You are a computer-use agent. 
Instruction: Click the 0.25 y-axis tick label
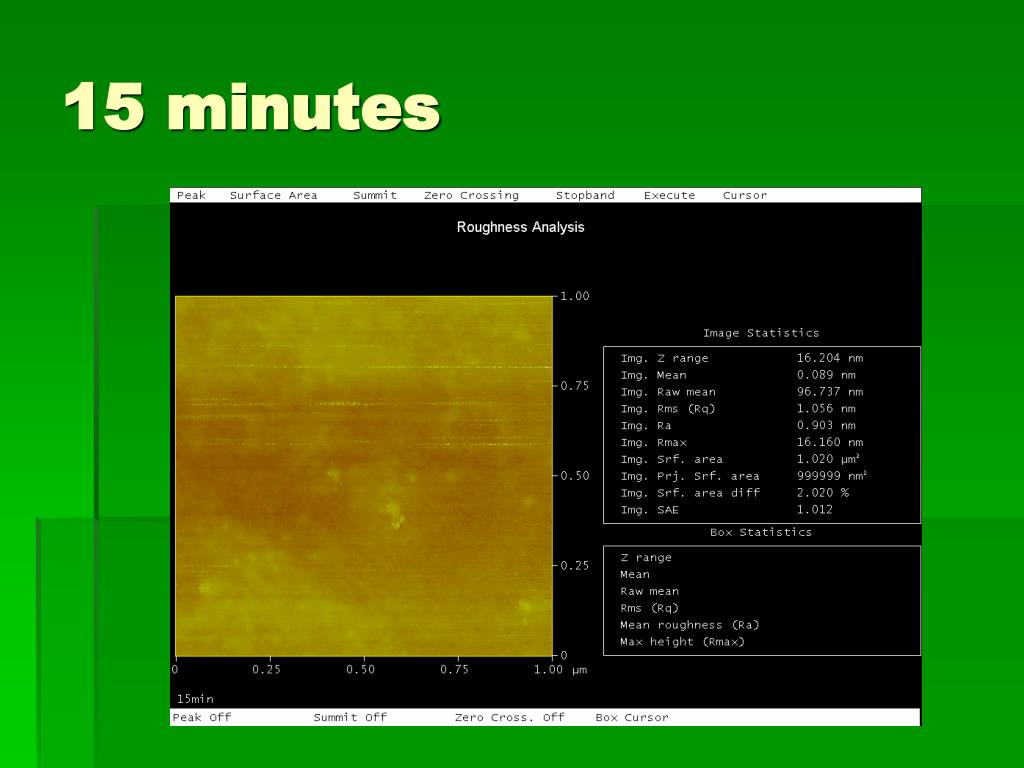click(x=575, y=566)
